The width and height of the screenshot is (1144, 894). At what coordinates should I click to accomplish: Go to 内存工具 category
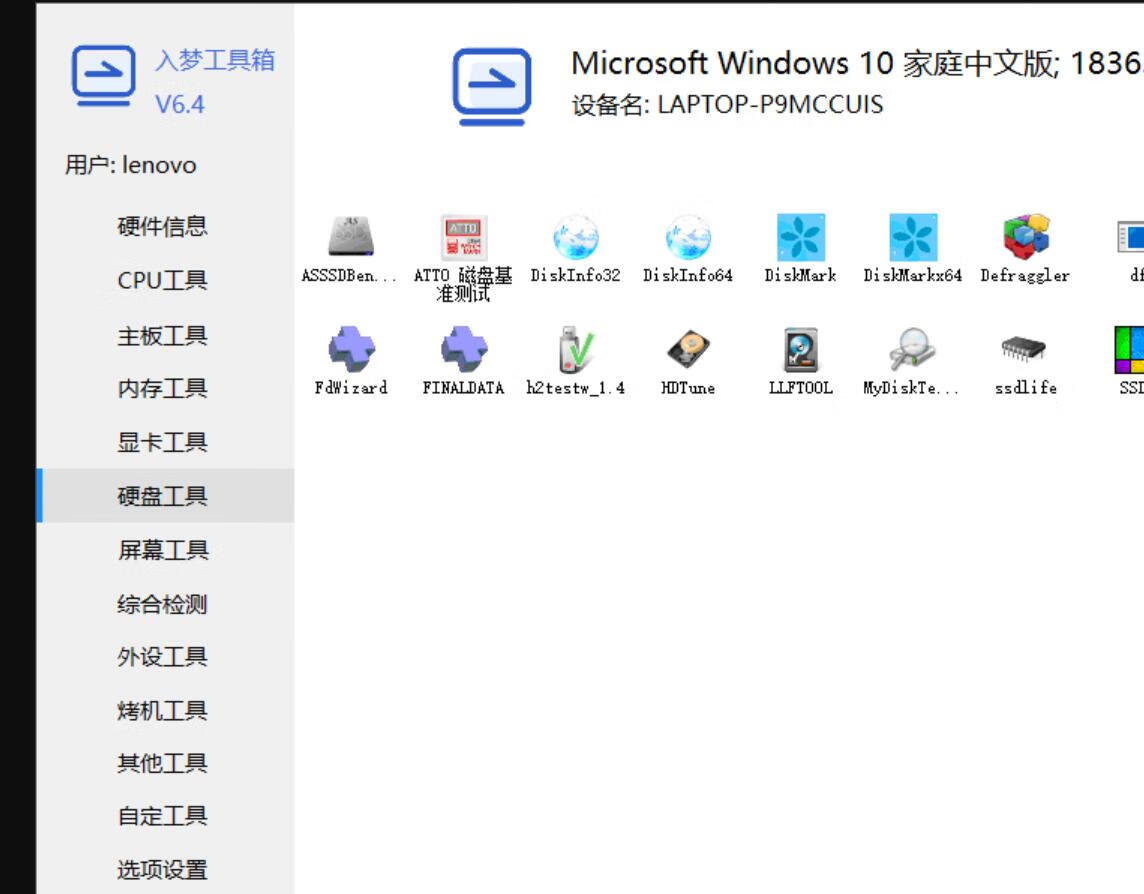[x=162, y=388]
